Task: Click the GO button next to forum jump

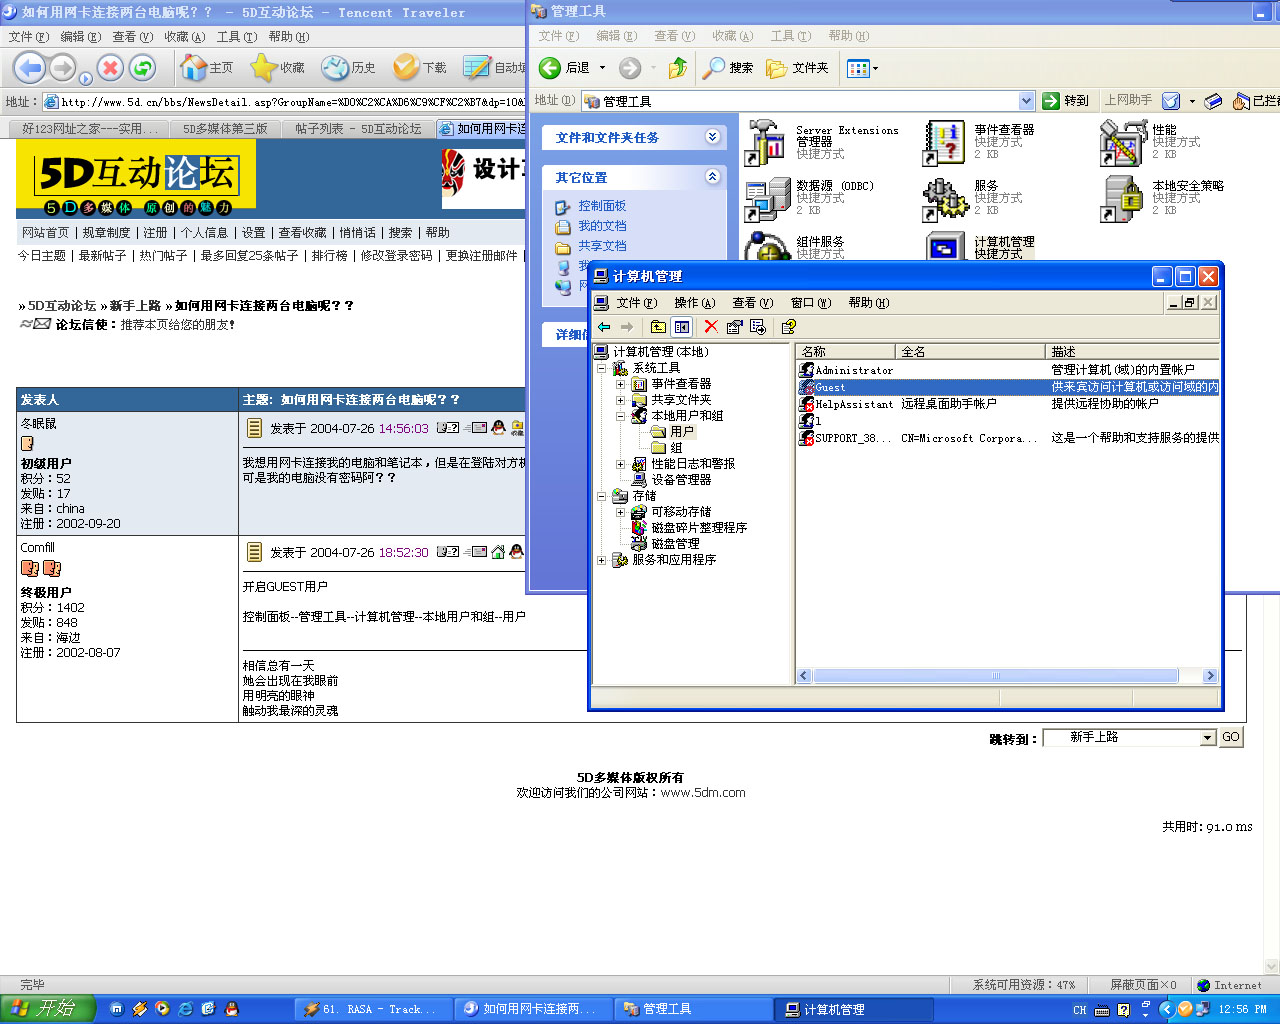Action: (1231, 737)
